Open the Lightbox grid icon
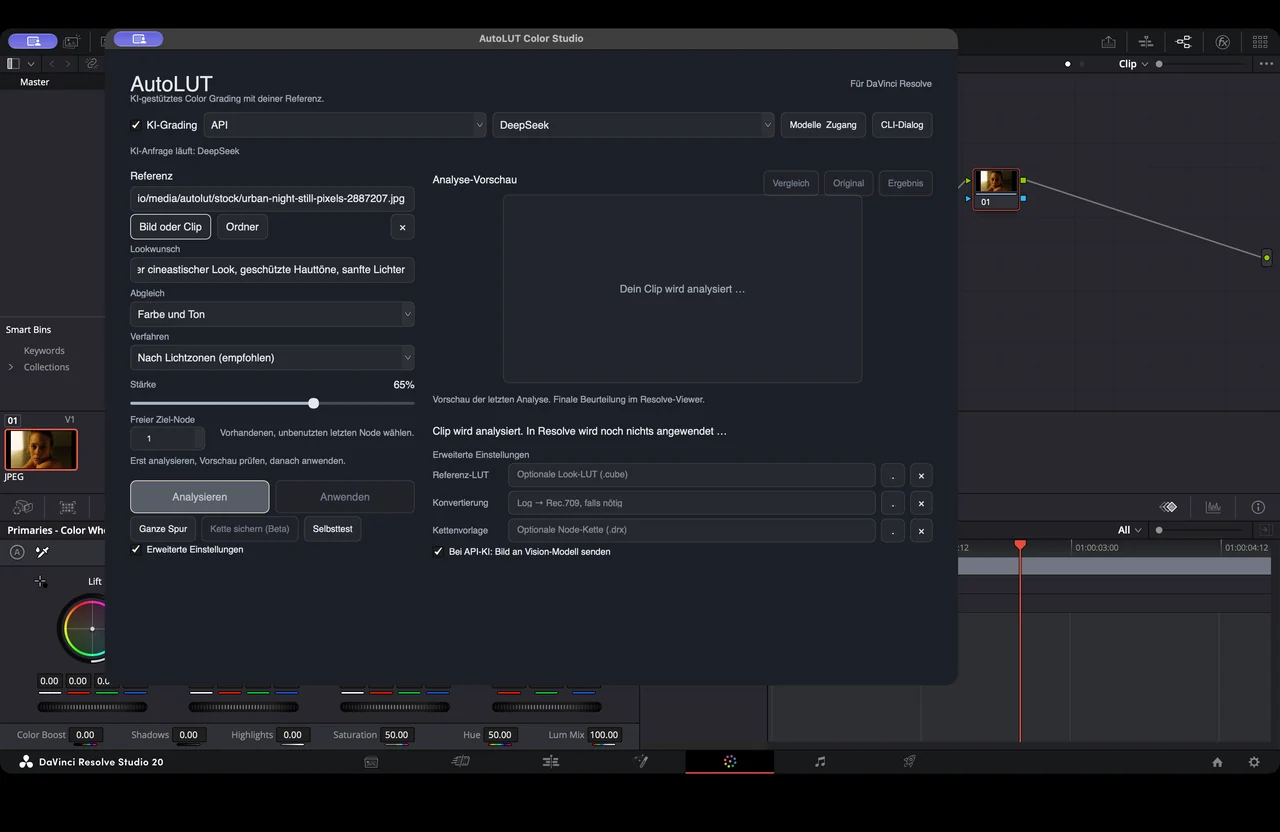This screenshot has width=1280, height=832. click(1259, 42)
